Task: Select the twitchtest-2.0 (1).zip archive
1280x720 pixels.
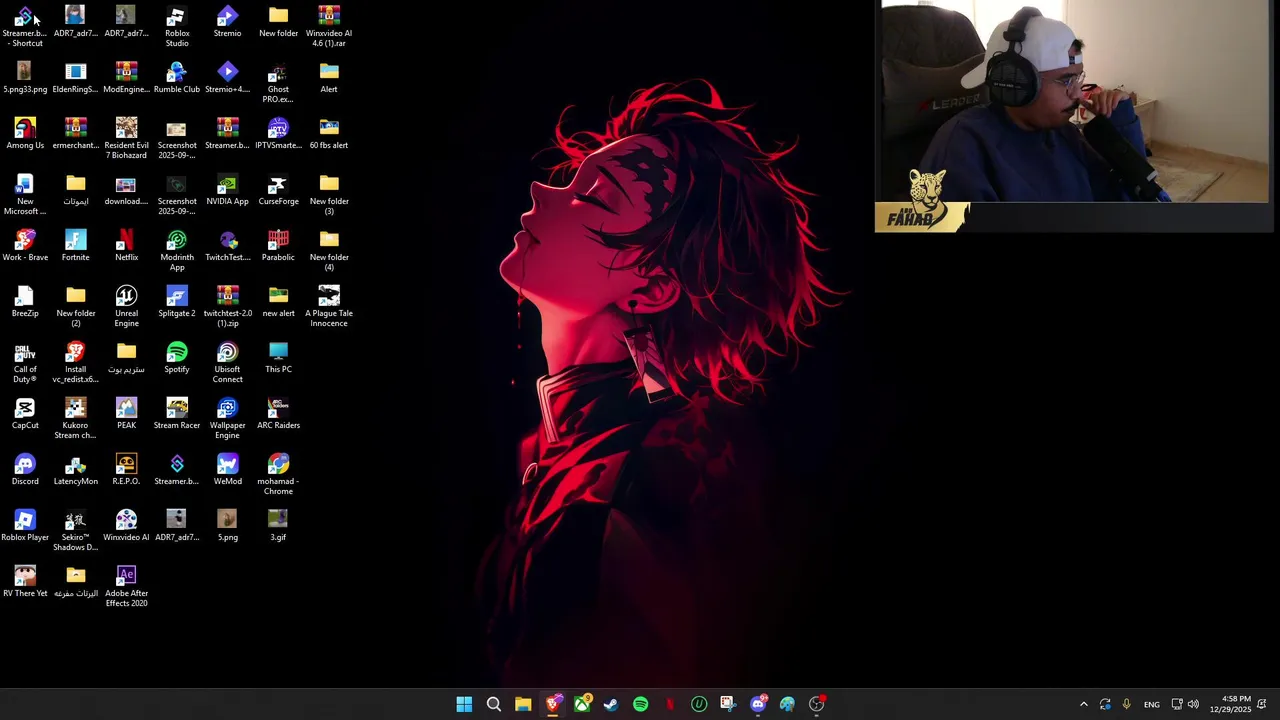Action: click(x=227, y=306)
